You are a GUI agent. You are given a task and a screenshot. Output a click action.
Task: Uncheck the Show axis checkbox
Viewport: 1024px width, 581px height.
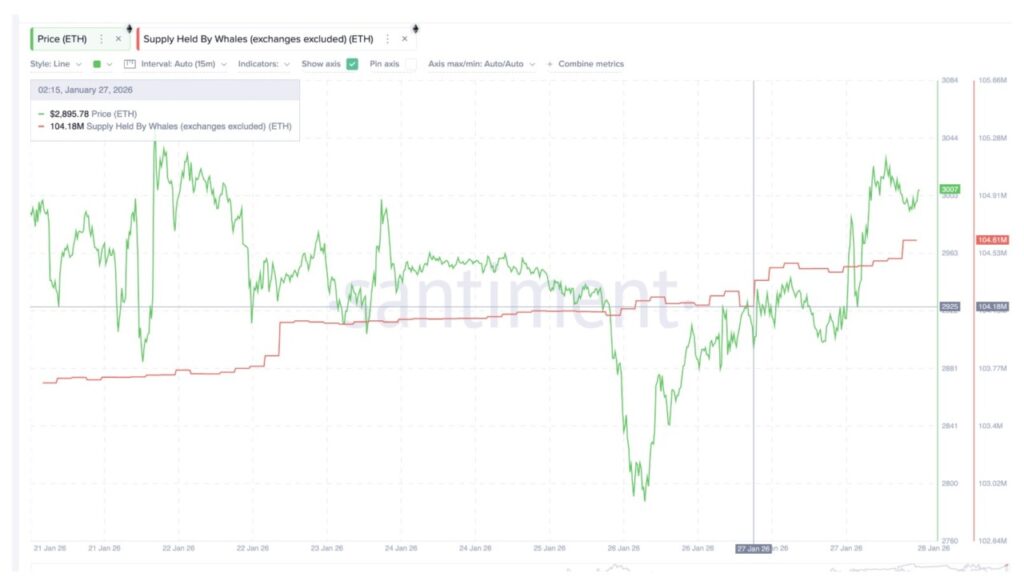(x=352, y=64)
